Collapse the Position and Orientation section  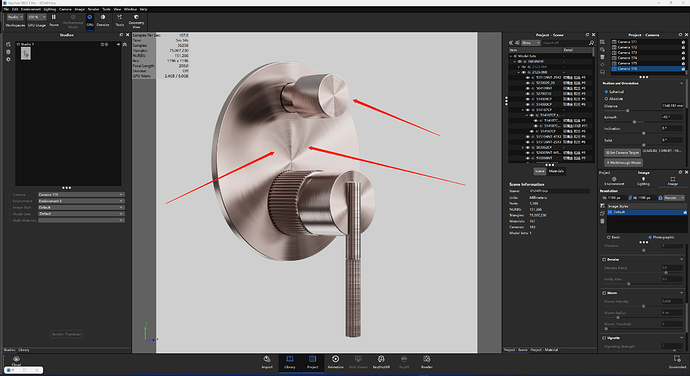tap(682, 83)
